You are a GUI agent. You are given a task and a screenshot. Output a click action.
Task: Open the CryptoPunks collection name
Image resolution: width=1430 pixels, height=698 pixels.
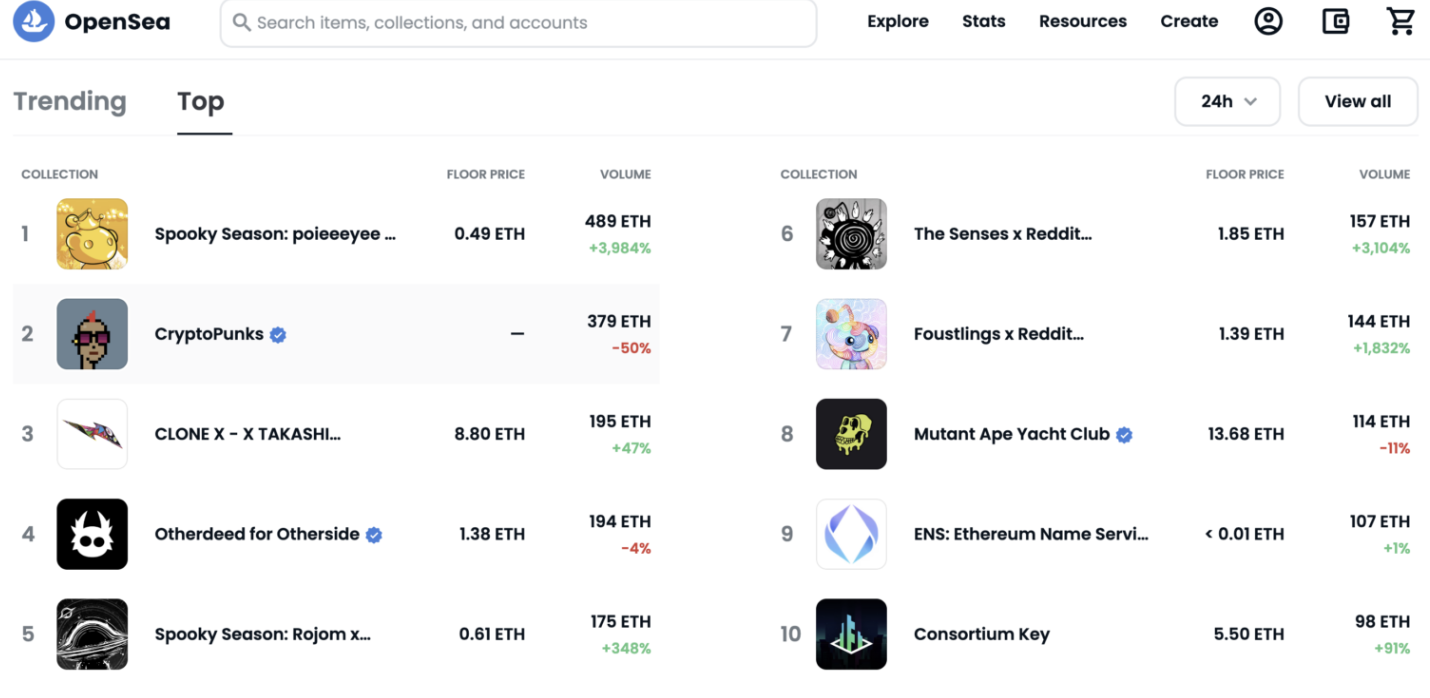coord(209,335)
